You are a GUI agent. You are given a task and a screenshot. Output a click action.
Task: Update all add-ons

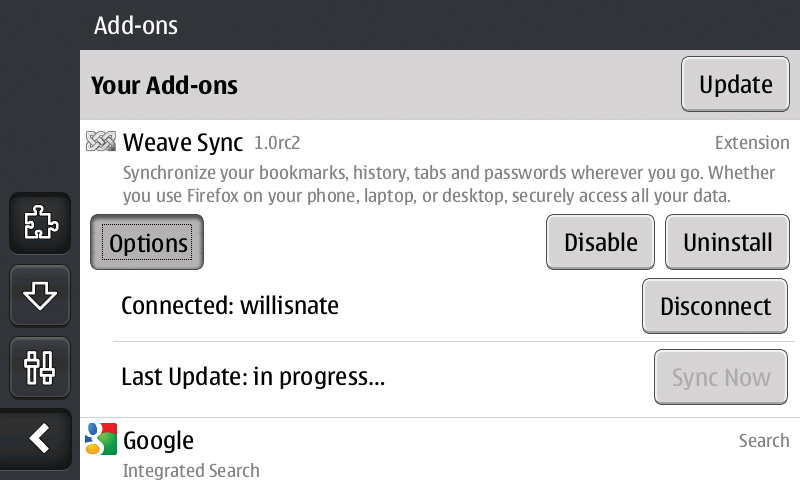click(735, 84)
